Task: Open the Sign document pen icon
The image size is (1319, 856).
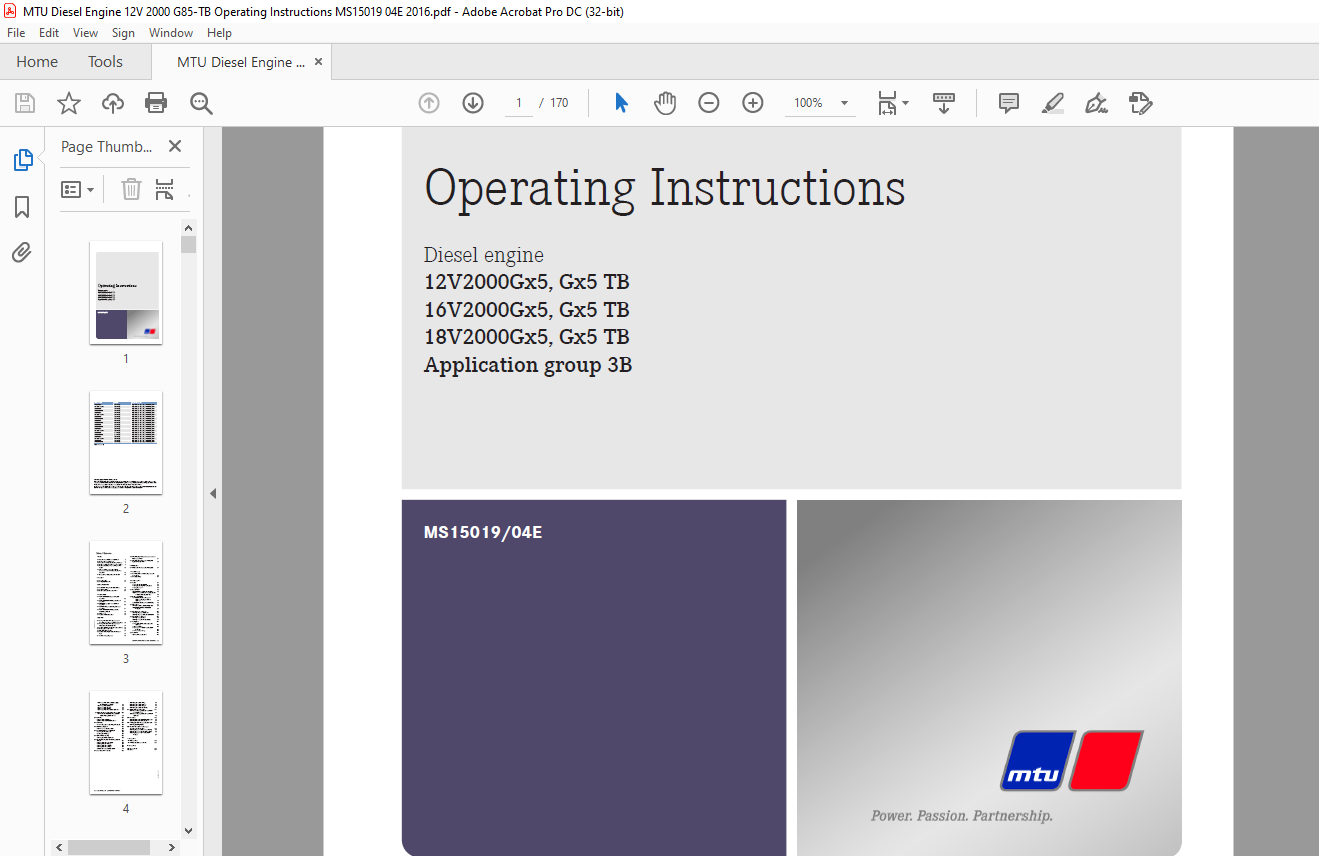Action: [1097, 103]
